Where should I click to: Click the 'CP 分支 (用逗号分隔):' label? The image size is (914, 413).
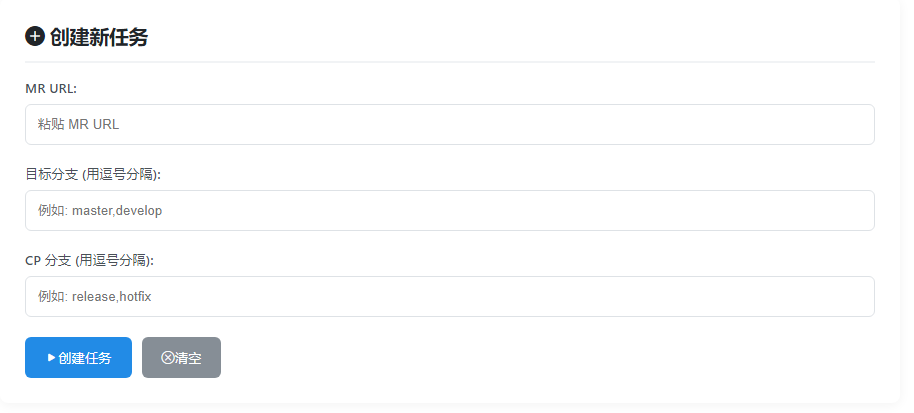pos(89,260)
